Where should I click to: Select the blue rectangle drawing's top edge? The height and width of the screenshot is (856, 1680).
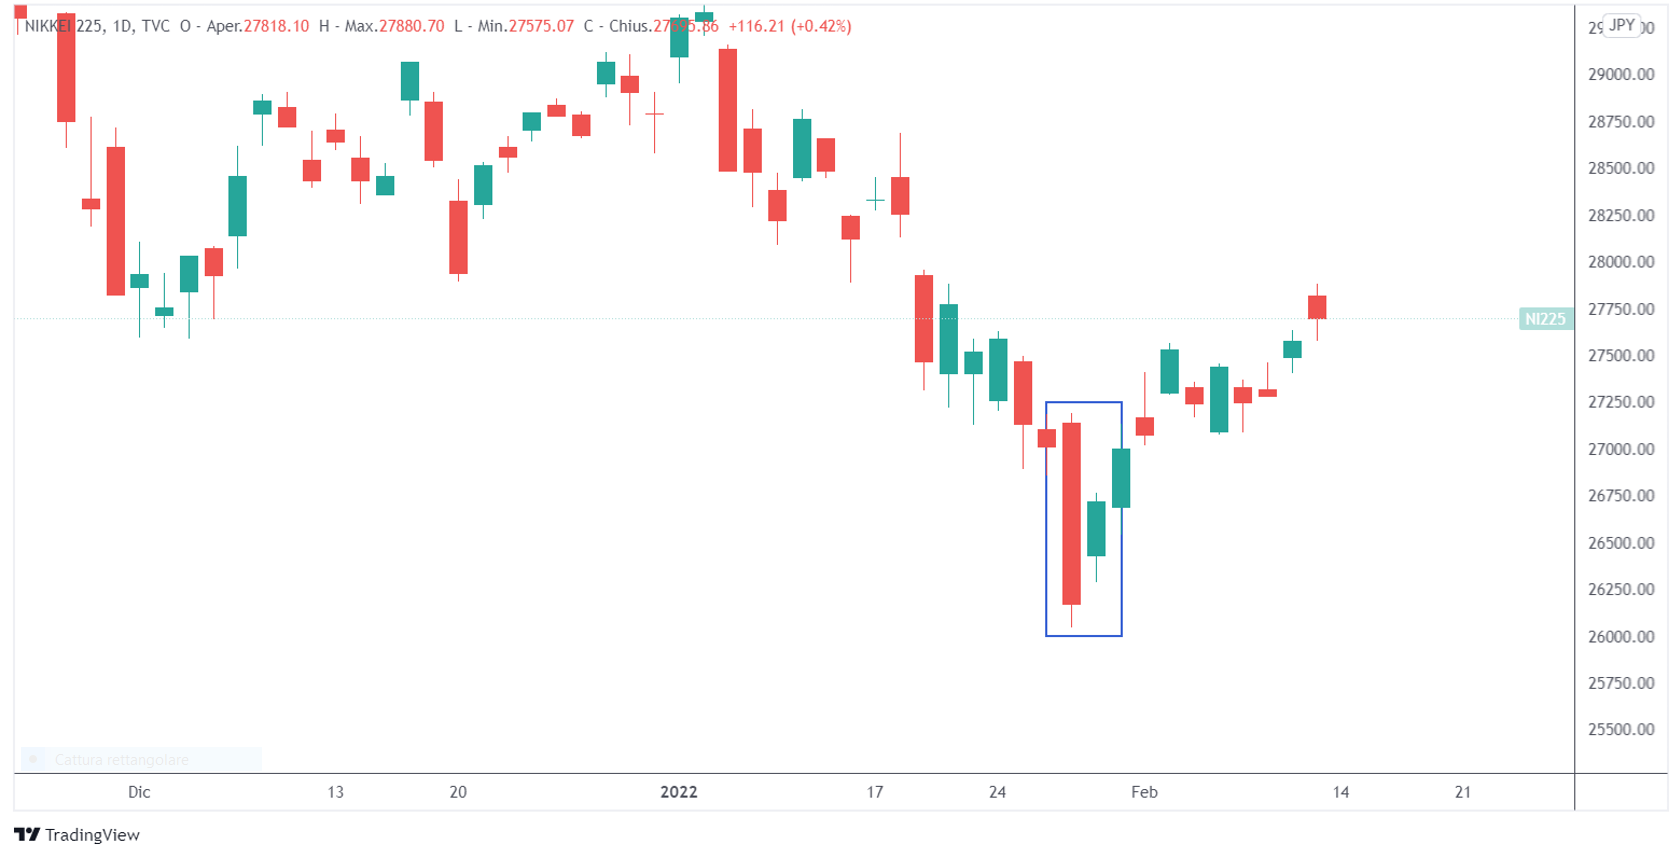1083,403
